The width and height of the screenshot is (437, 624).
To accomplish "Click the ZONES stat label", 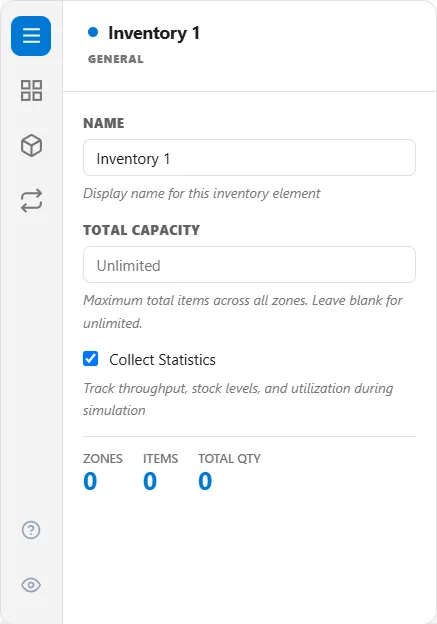I will 103,459.
